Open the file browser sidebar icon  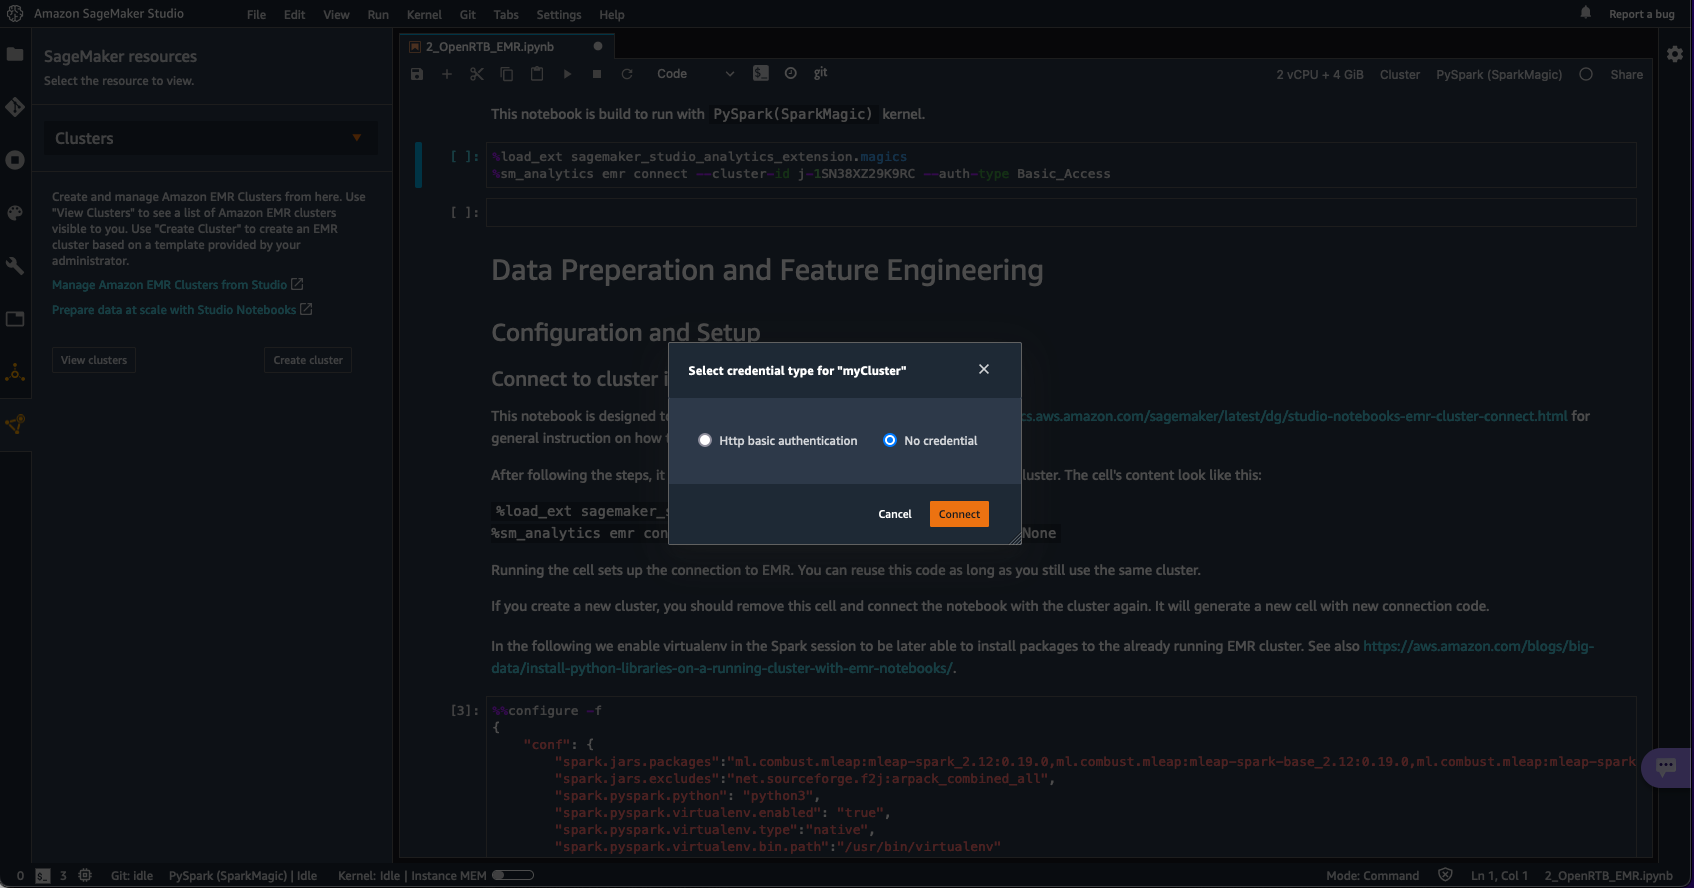point(15,54)
